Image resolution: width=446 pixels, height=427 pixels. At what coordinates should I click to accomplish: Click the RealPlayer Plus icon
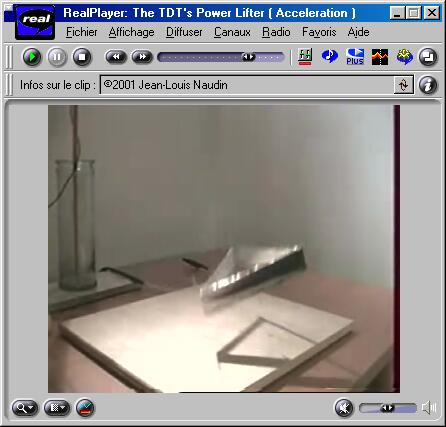[x=355, y=57]
